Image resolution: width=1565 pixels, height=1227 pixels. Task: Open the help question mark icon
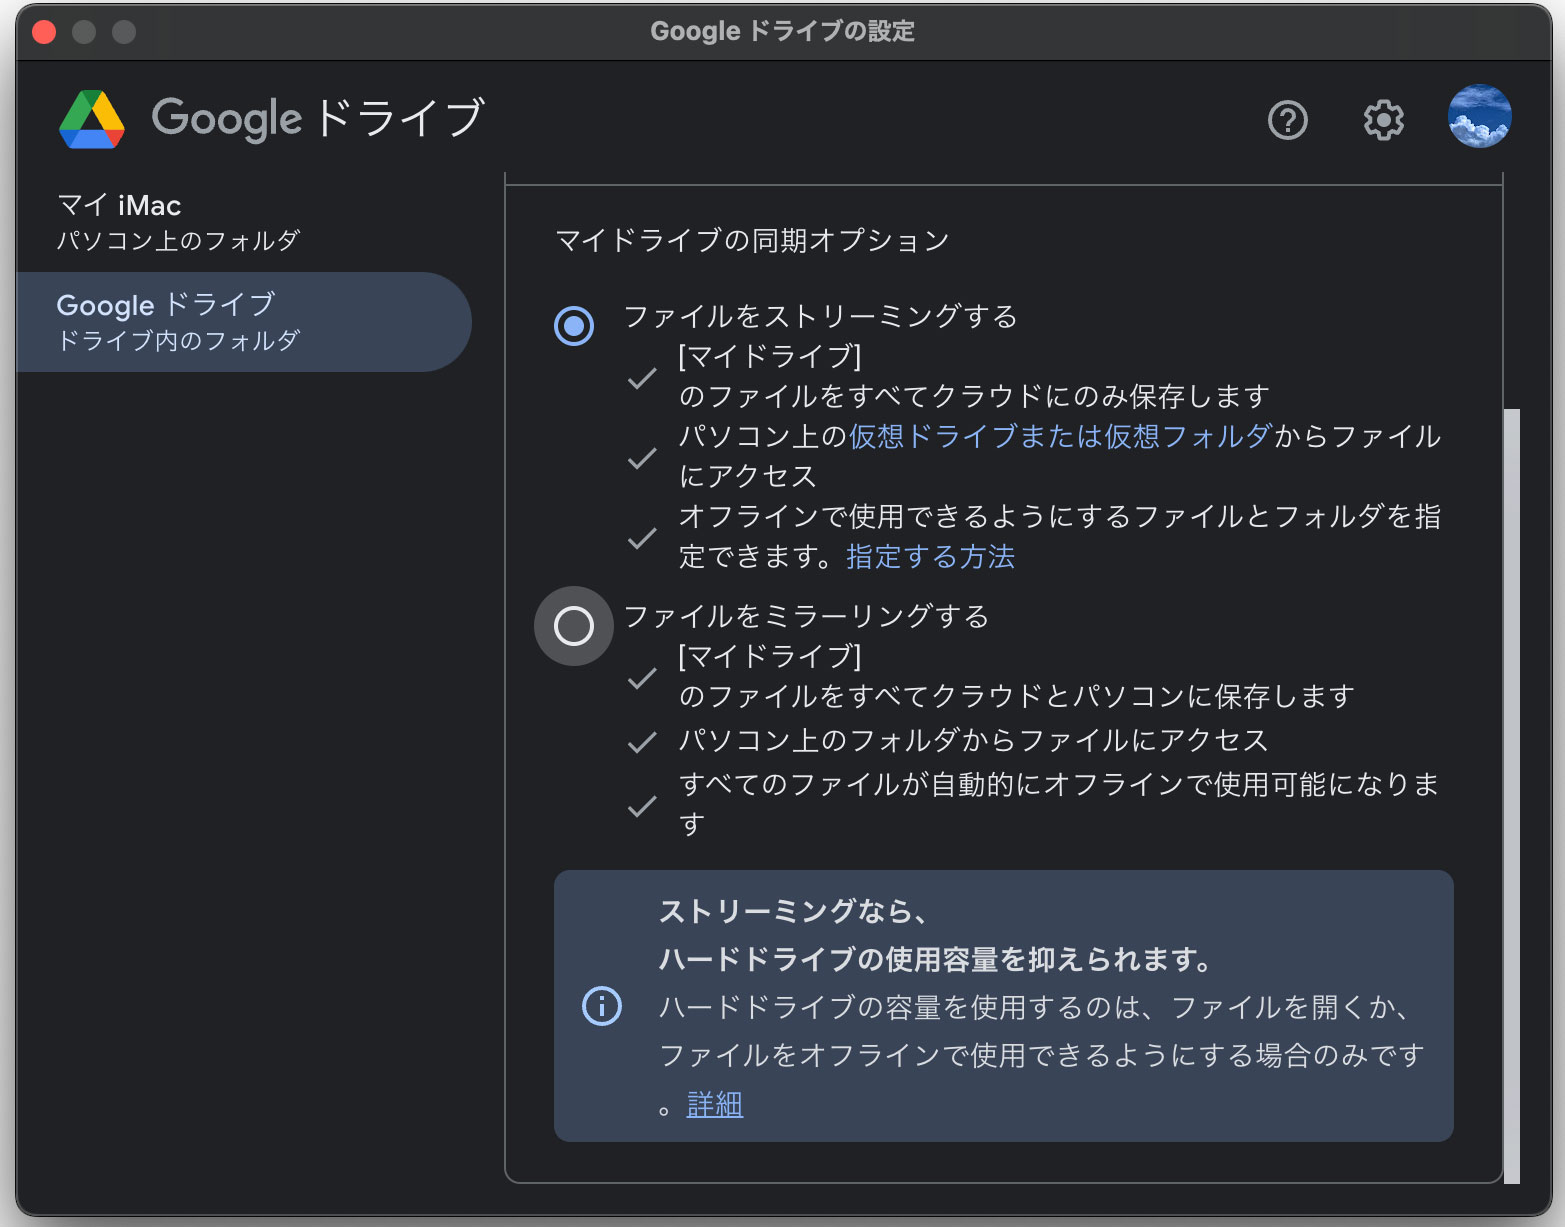[x=1287, y=120]
